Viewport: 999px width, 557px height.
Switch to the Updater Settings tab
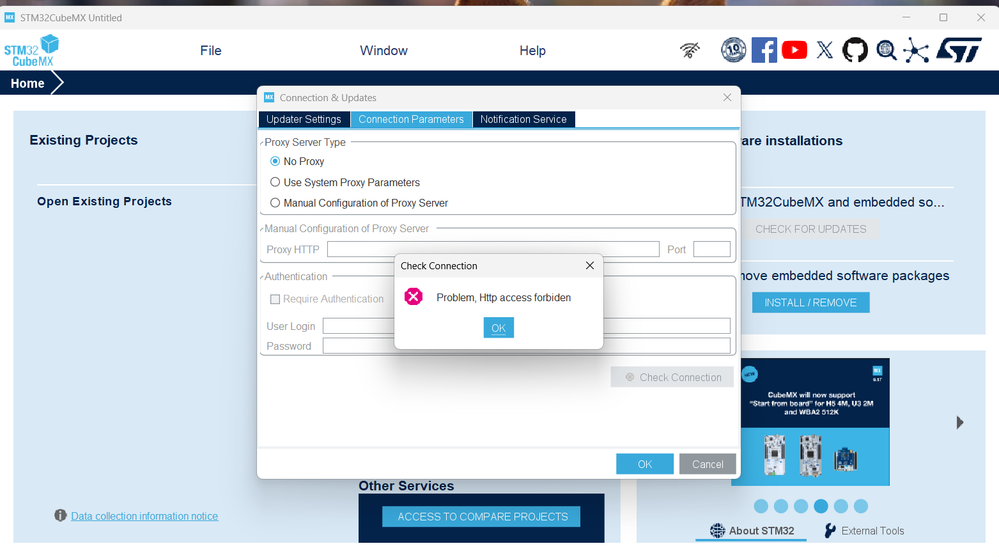(x=304, y=119)
